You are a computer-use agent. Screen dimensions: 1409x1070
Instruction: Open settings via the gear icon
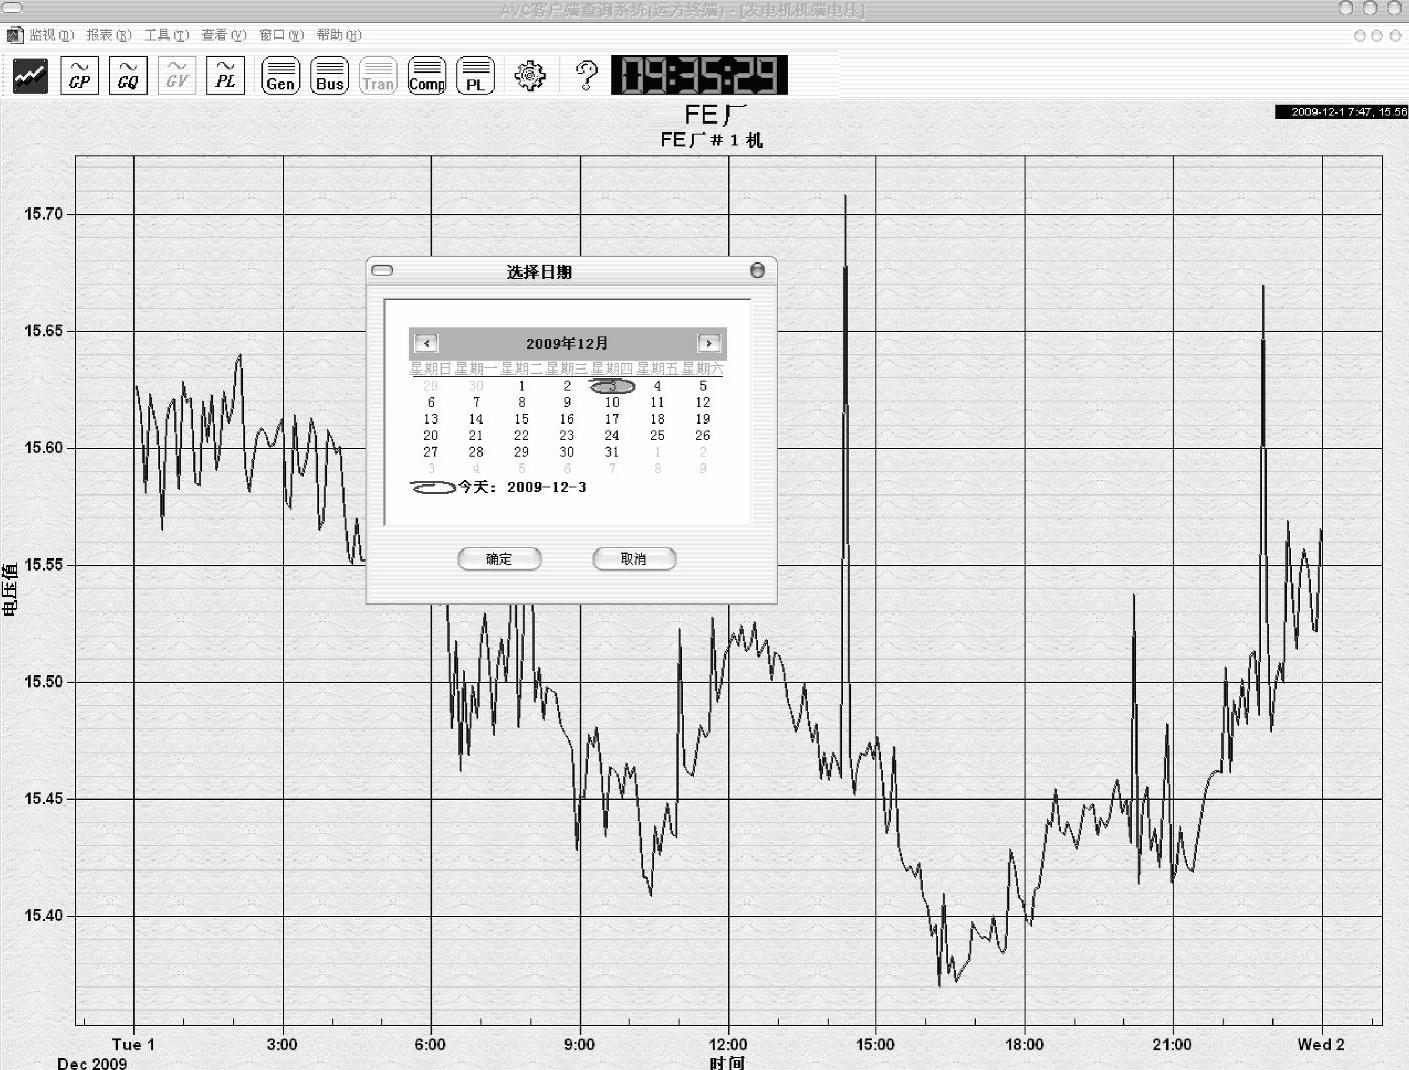pyautogui.click(x=530, y=75)
